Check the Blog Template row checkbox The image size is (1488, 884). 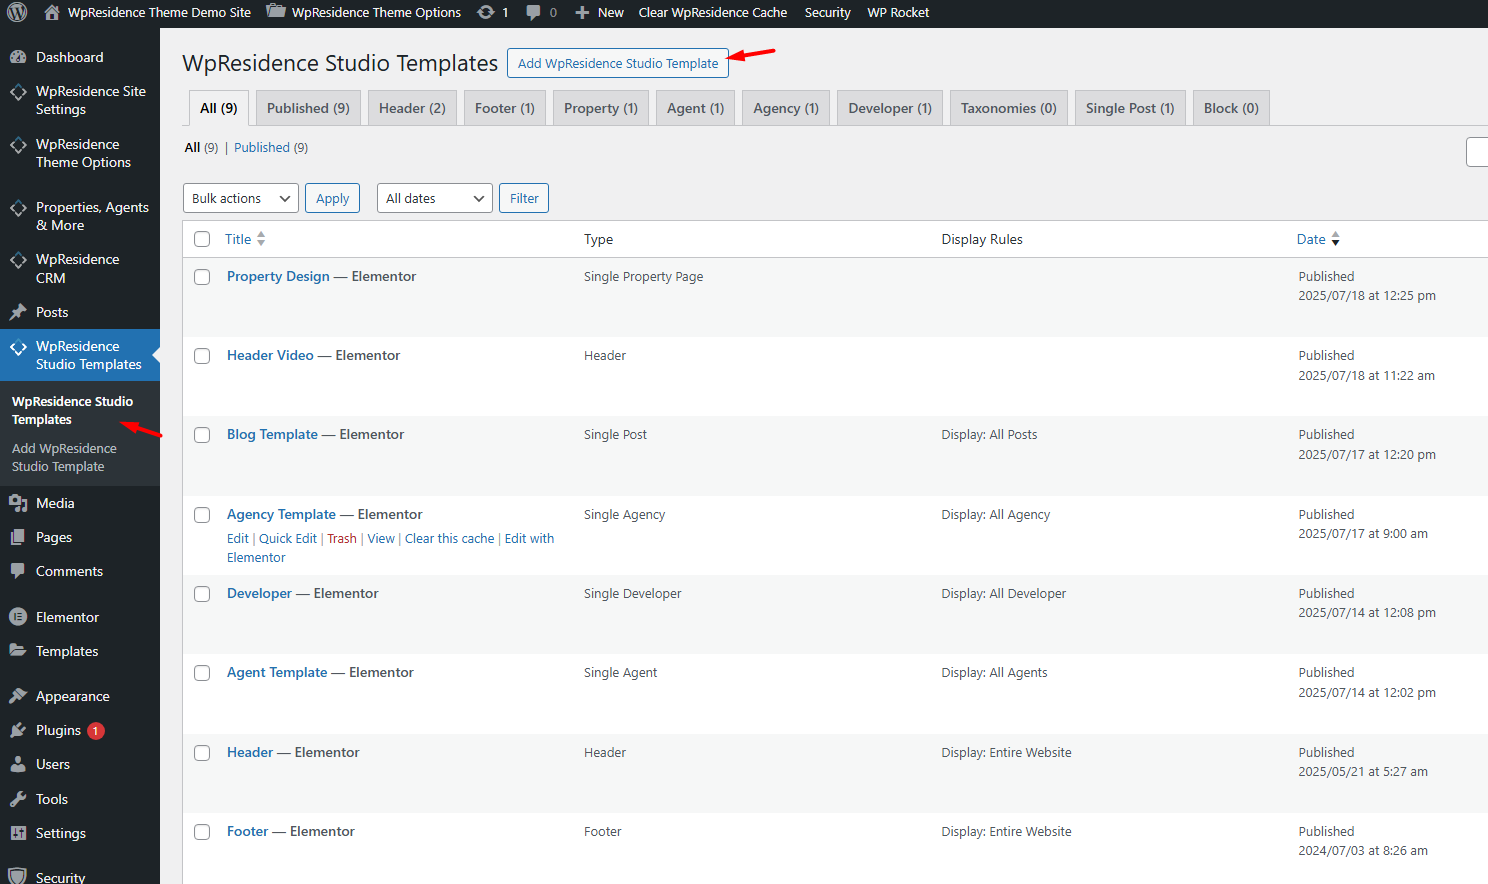202,435
